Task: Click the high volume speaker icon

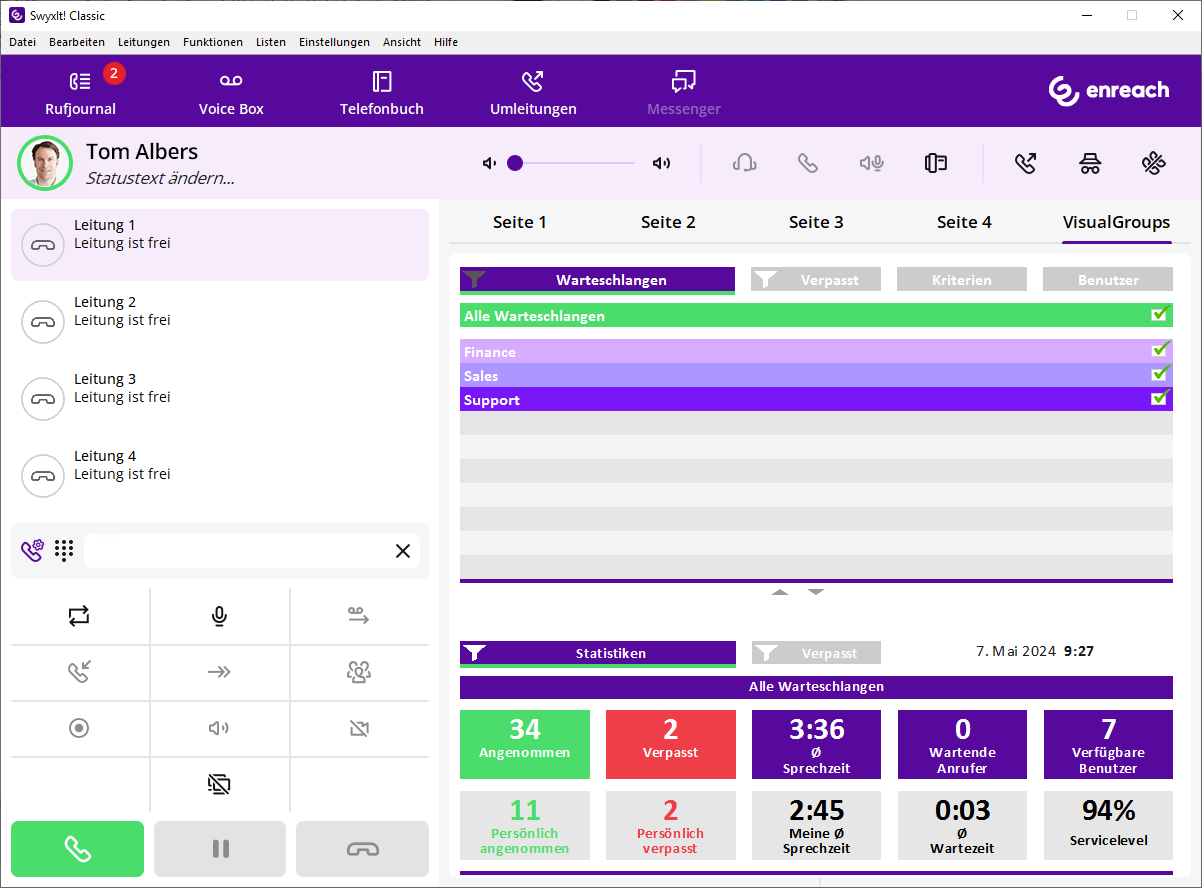Action: point(661,163)
